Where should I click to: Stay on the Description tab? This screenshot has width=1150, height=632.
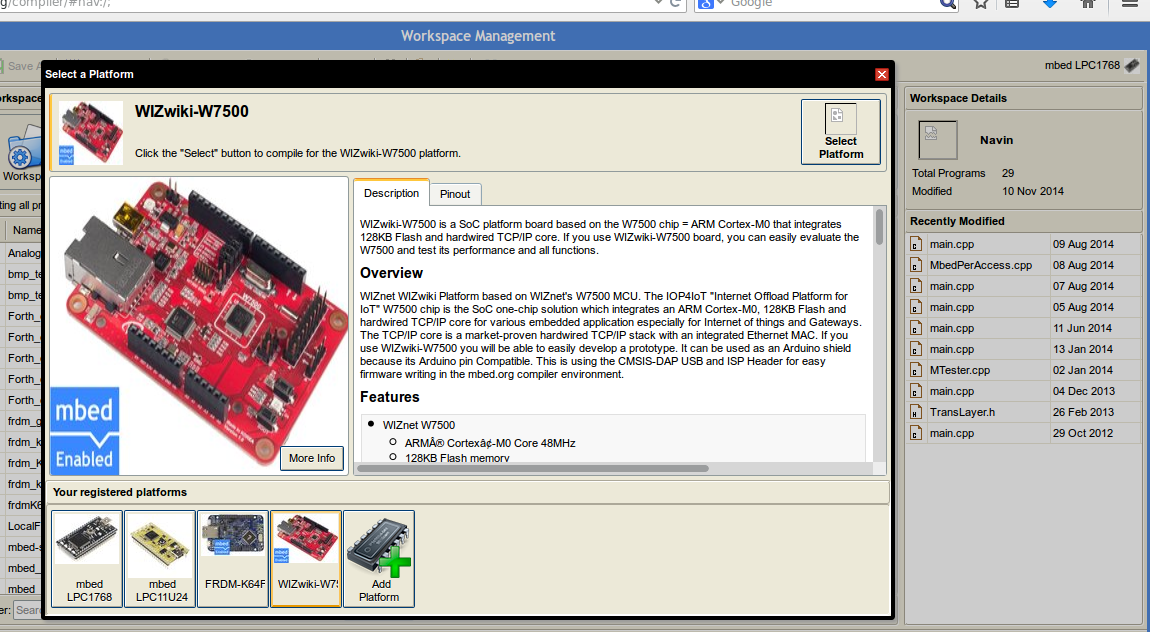[x=390, y=194]
